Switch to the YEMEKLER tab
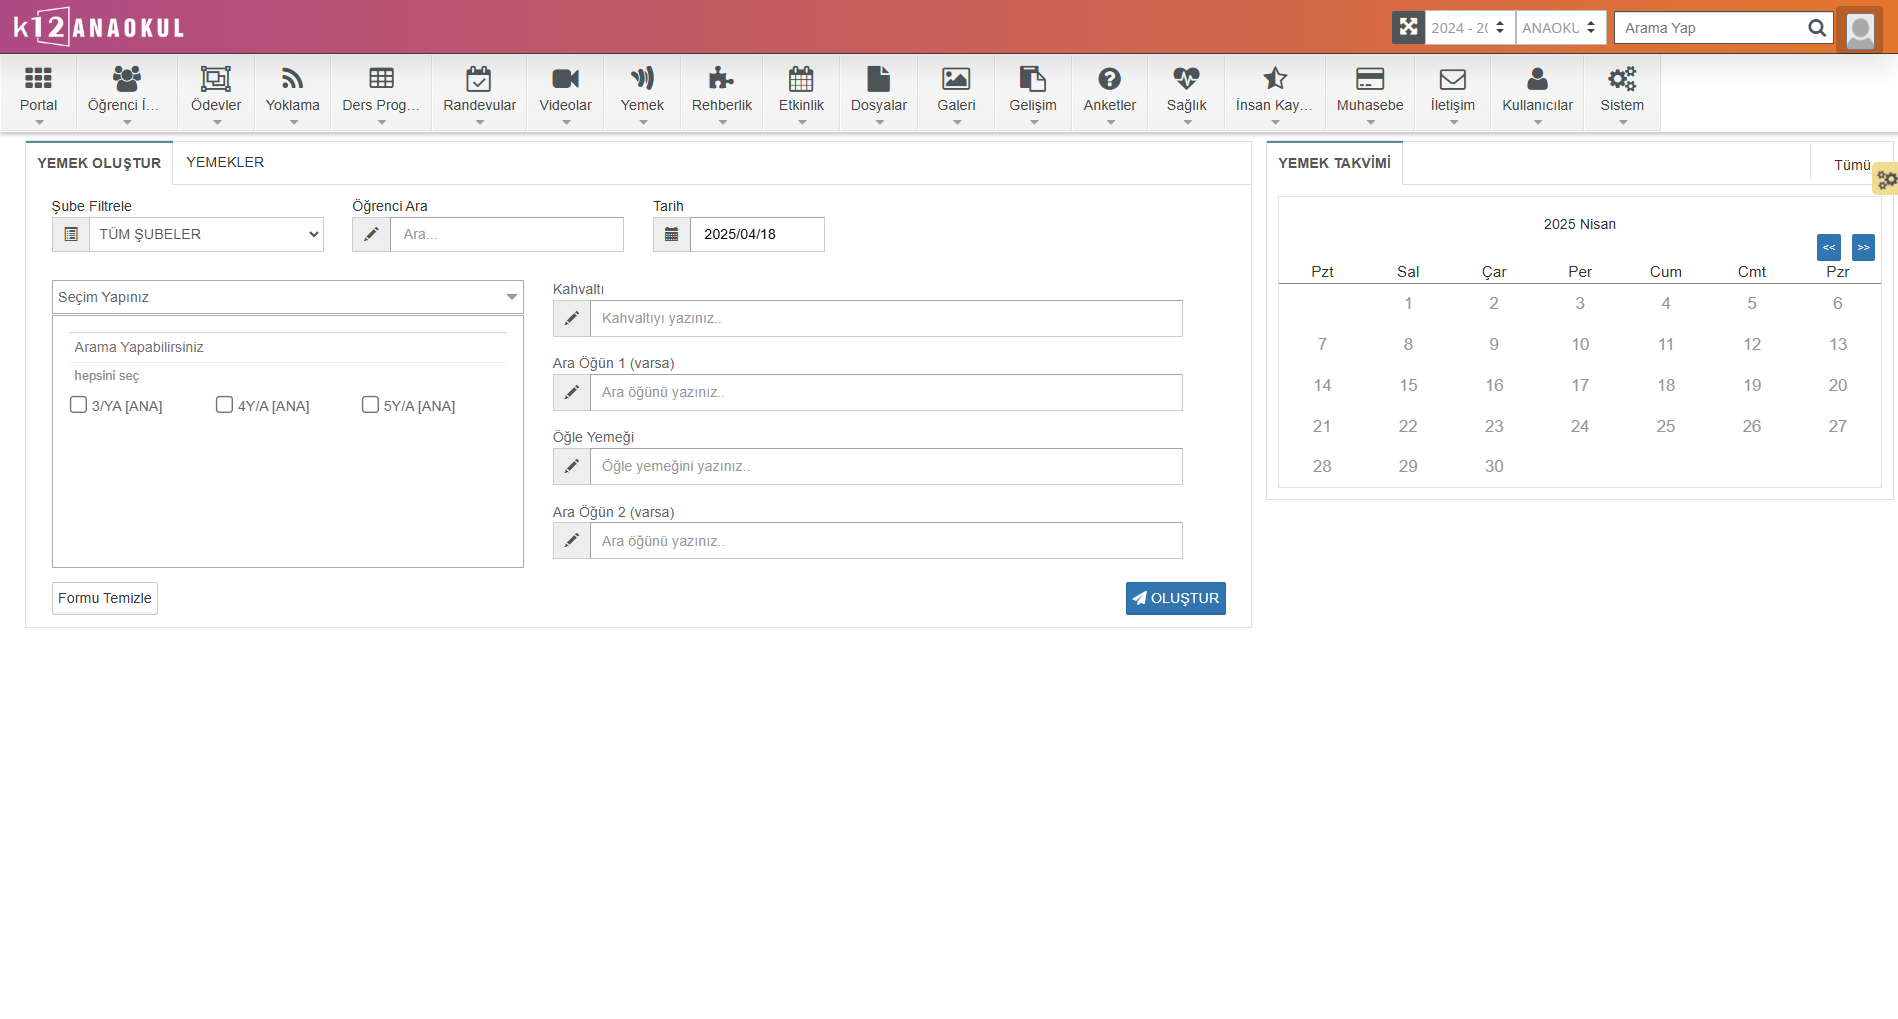1898x1019 pixels. 225,162
